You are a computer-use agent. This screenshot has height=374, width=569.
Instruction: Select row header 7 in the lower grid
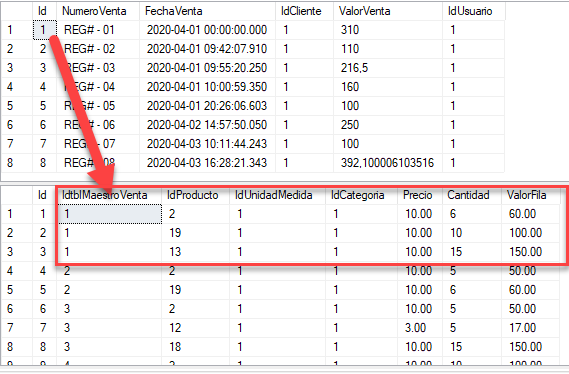(x=17, y=328)
